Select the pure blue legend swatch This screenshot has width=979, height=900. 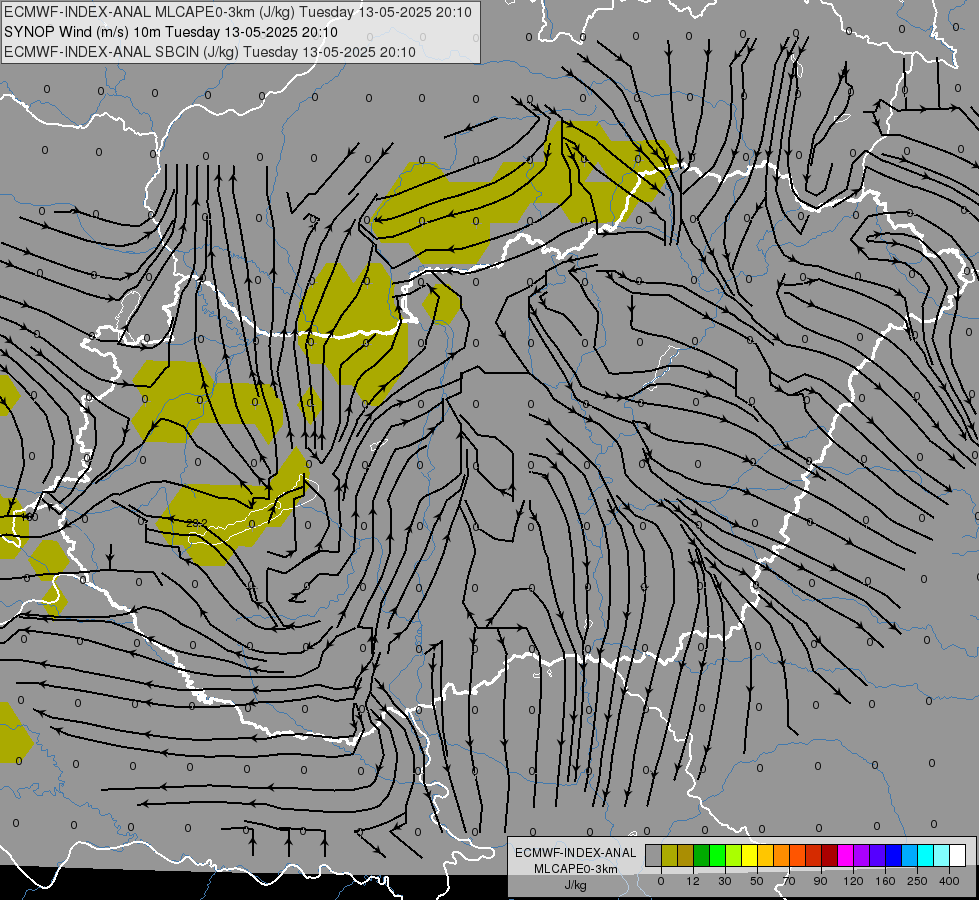pos(893,855)
